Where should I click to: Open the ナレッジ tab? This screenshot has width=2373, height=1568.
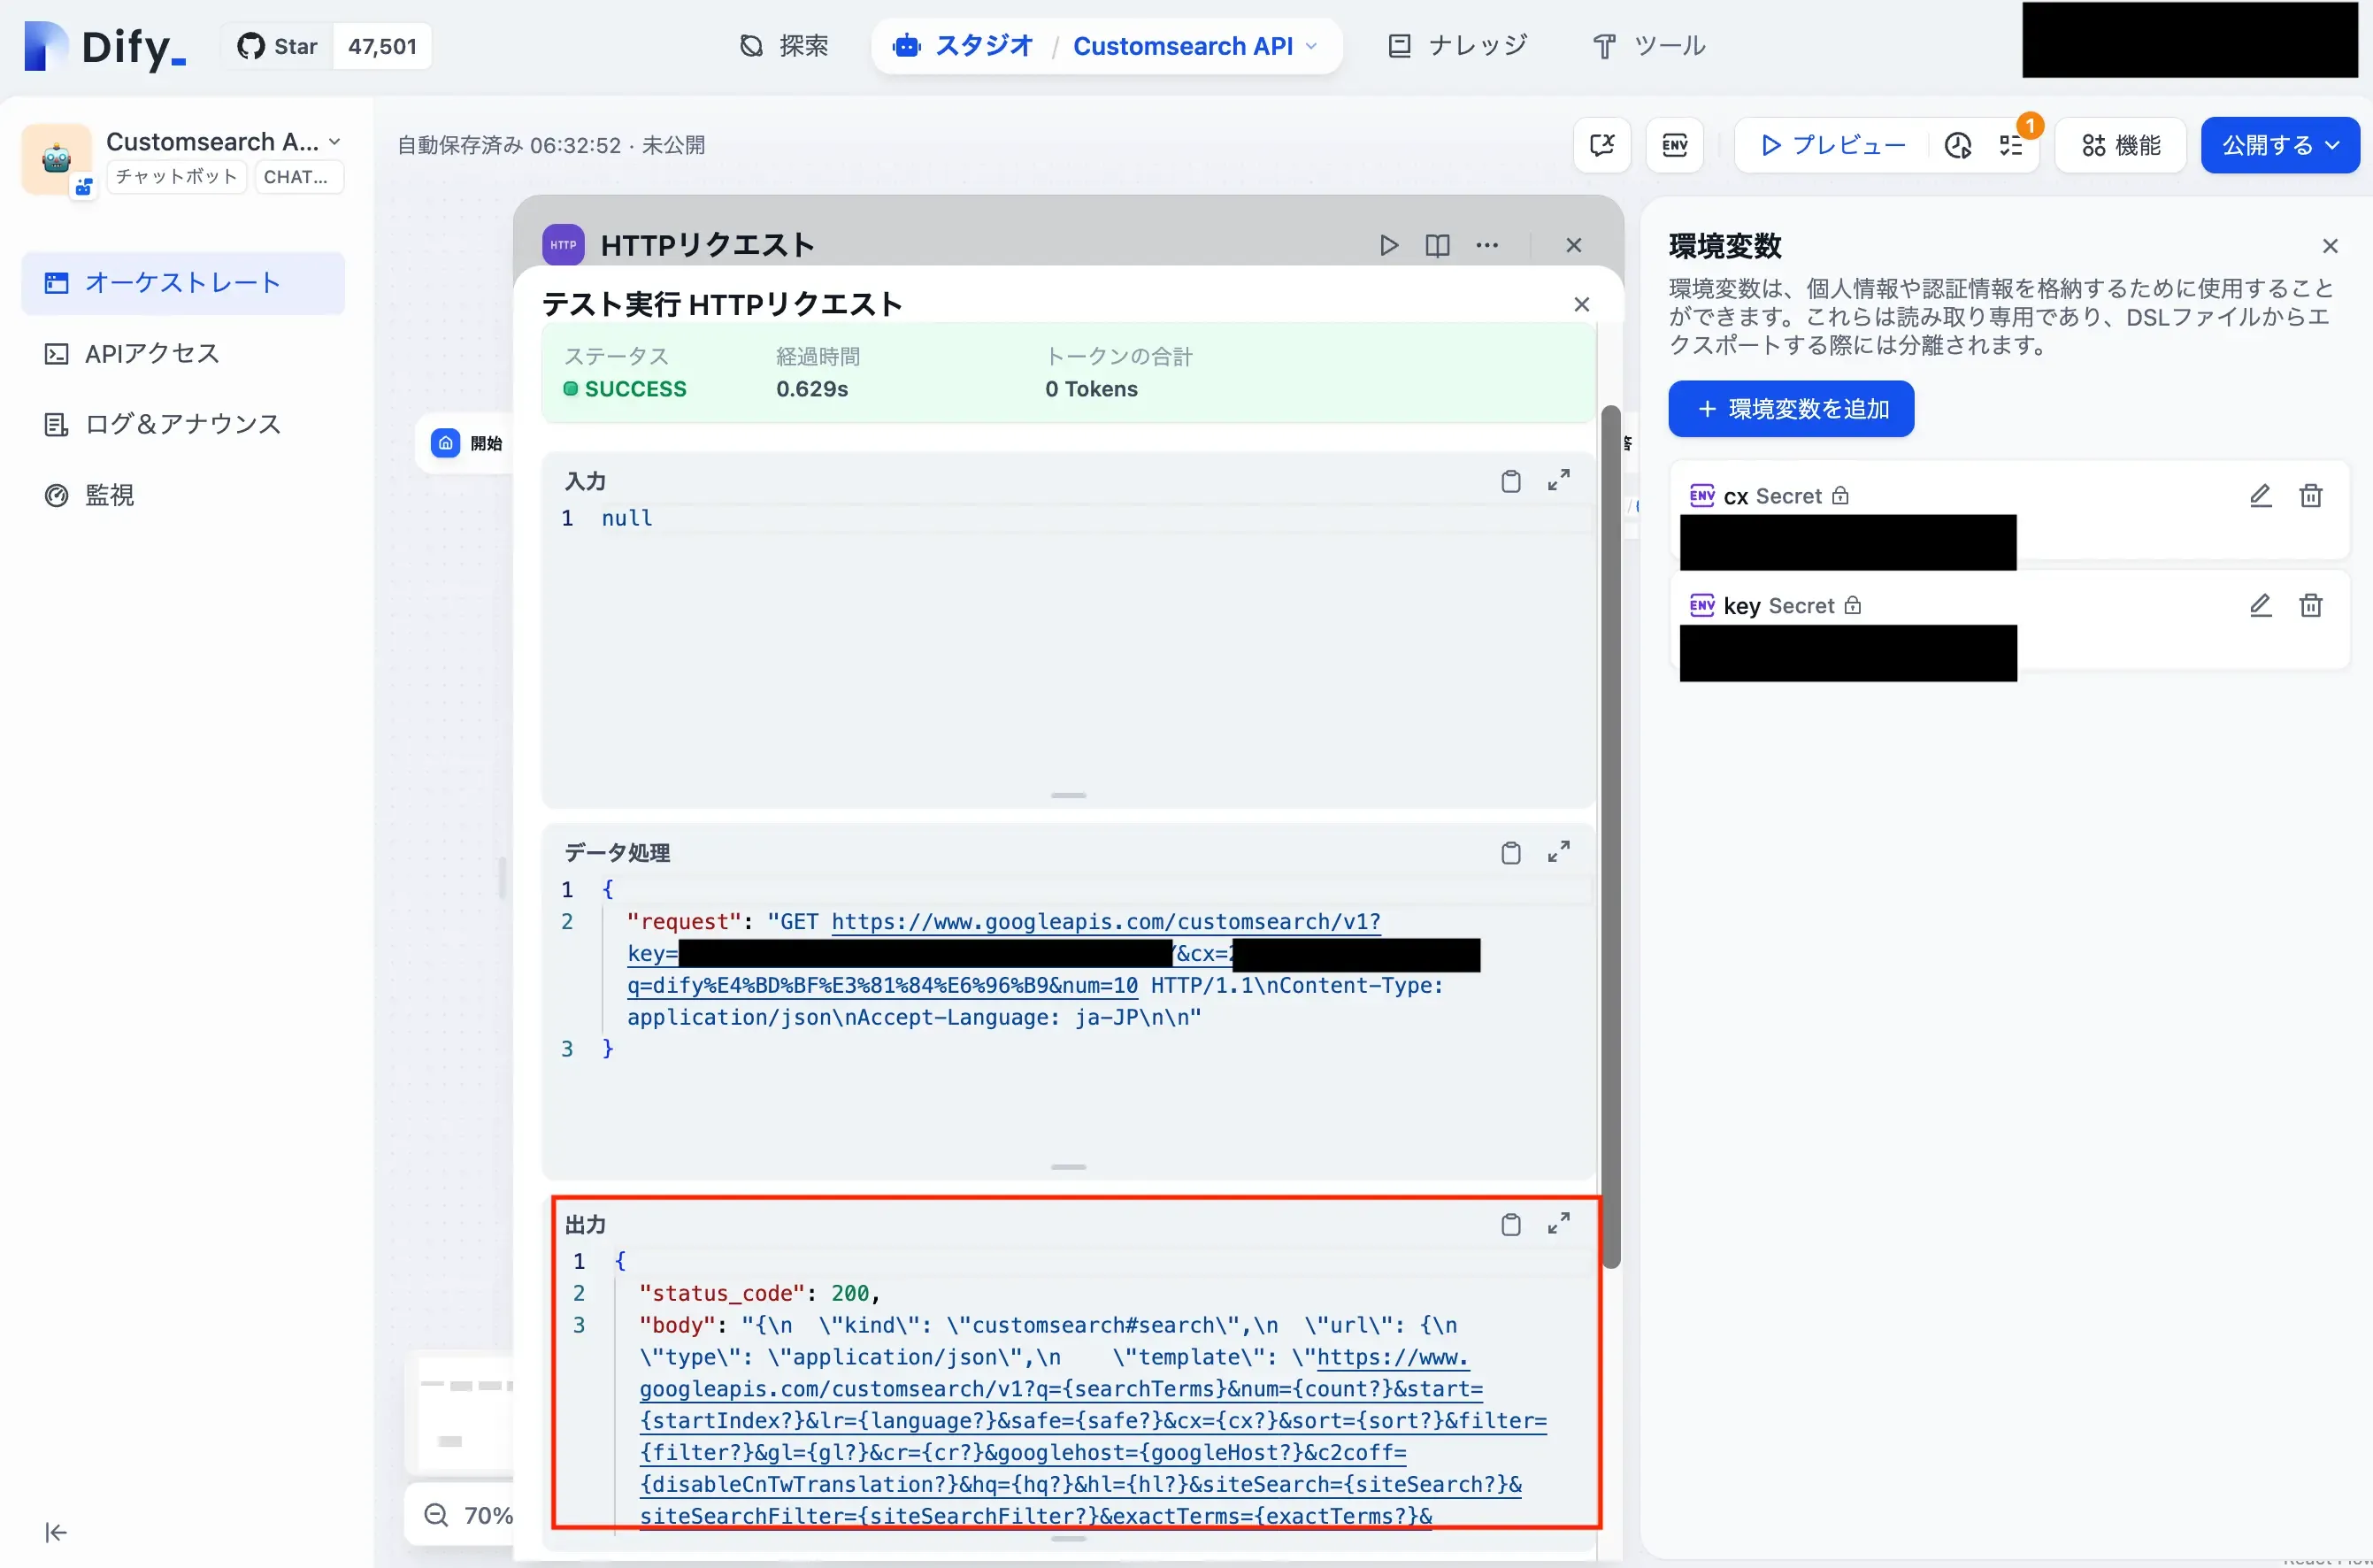tap(1458, 46)
